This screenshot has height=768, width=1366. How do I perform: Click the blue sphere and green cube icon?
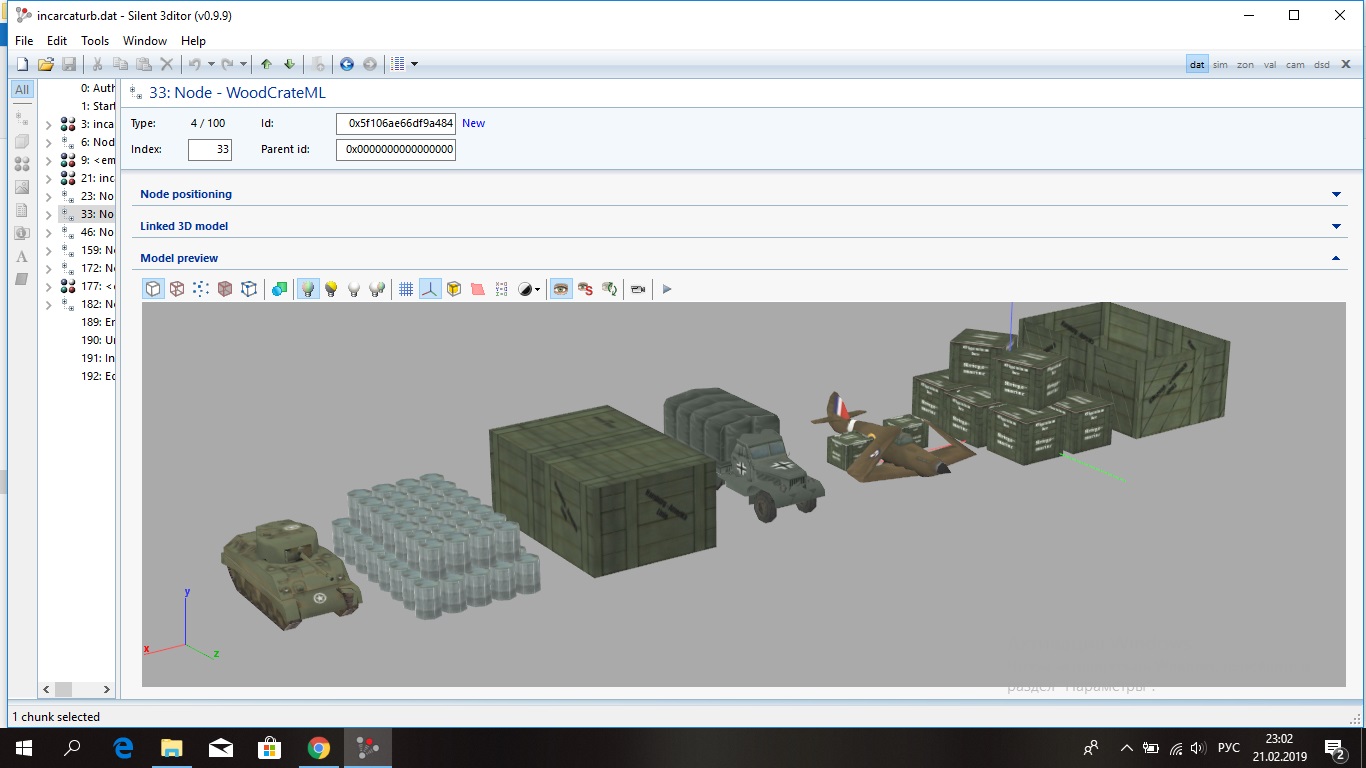[x=279, y=289]
